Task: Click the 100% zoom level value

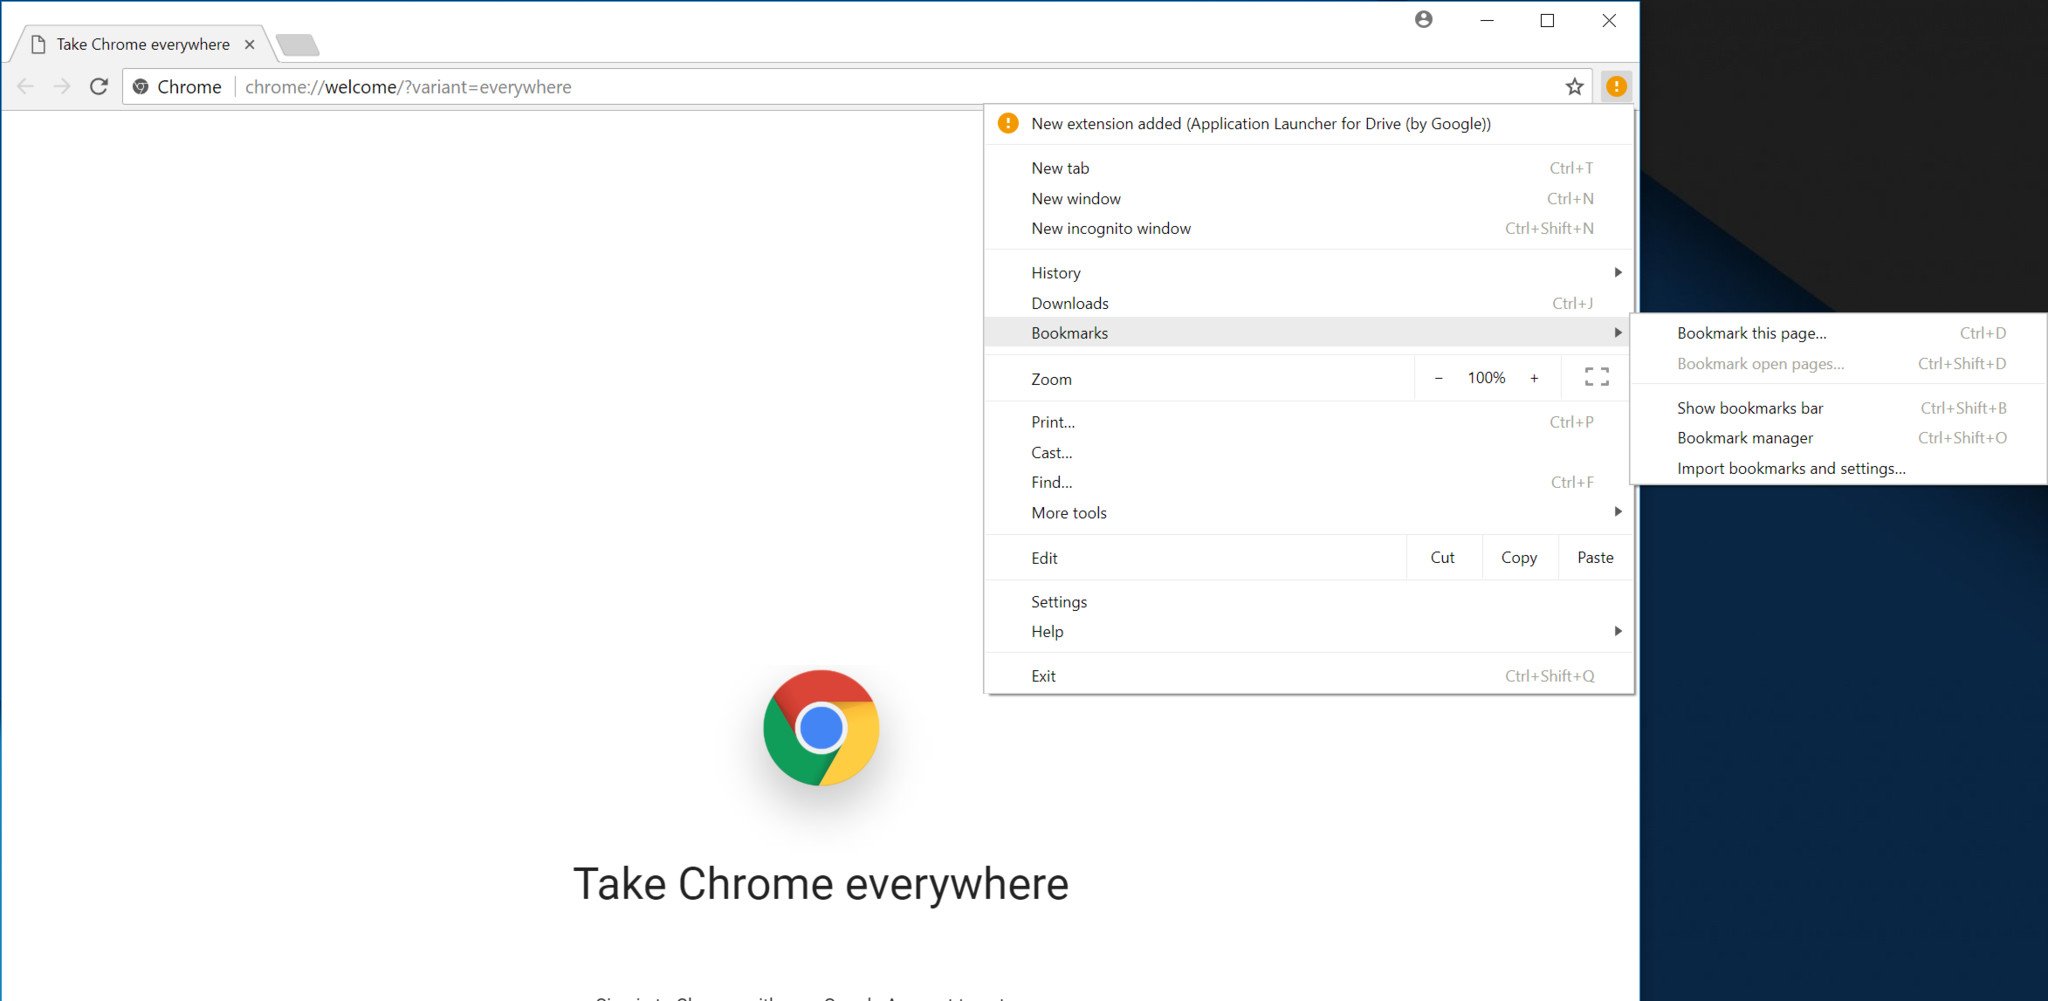Action: (1486, 378)
